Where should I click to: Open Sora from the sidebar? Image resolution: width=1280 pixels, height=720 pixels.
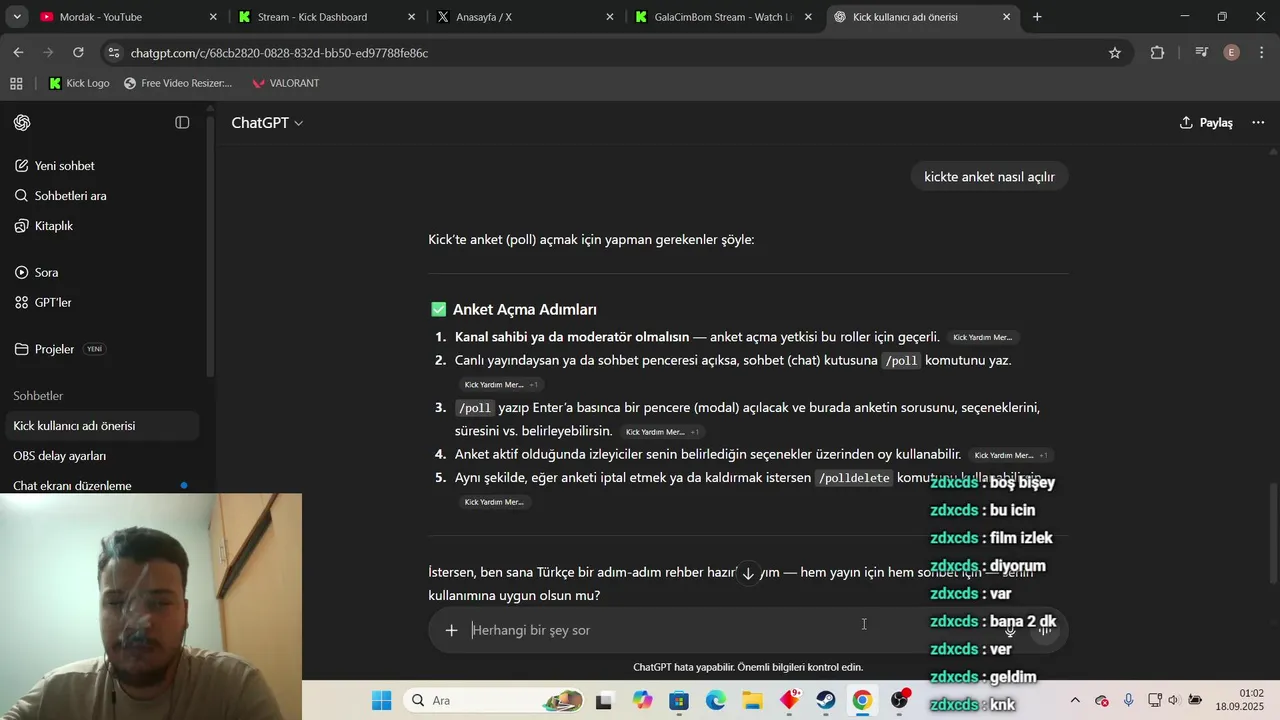(46, 272)
